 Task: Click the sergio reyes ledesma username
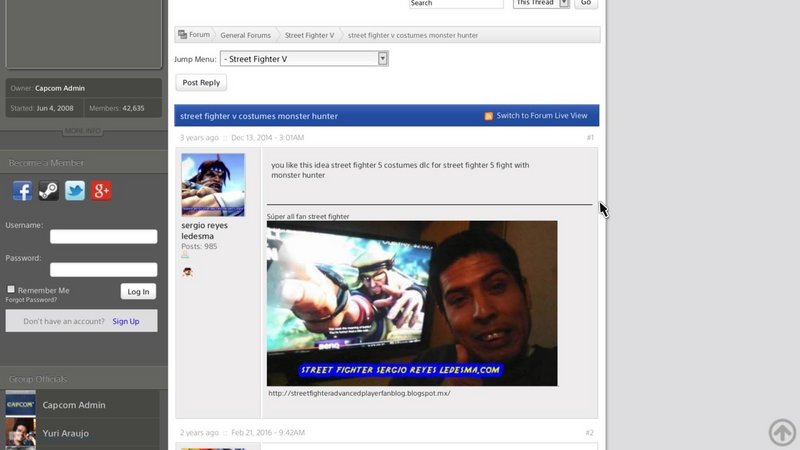pos(205,231)
